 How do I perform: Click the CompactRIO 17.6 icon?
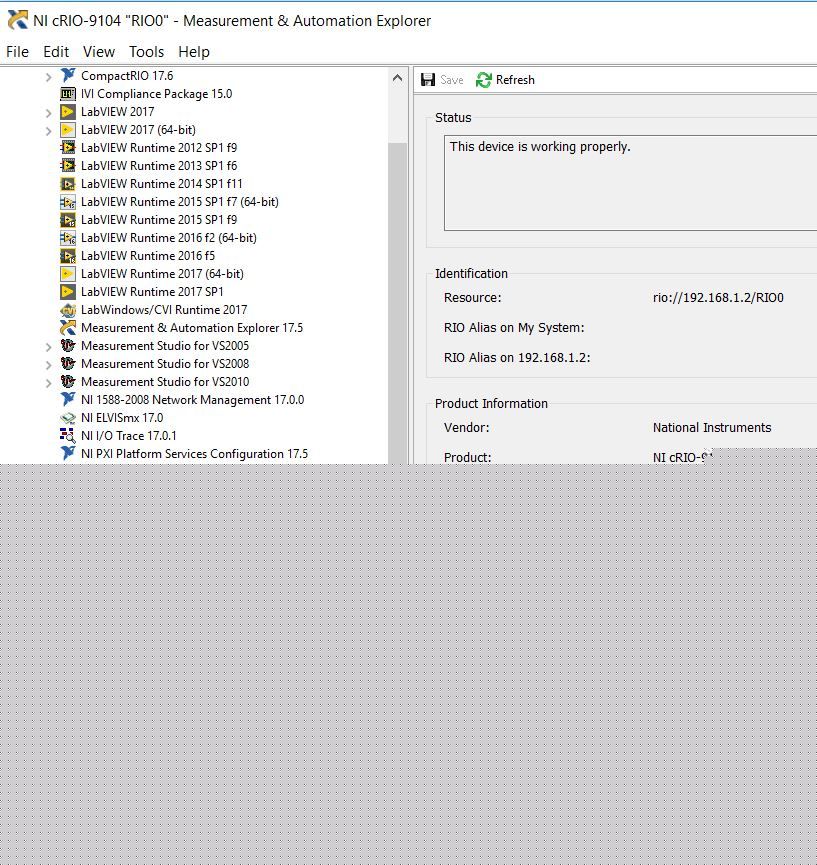click(67, 76)
